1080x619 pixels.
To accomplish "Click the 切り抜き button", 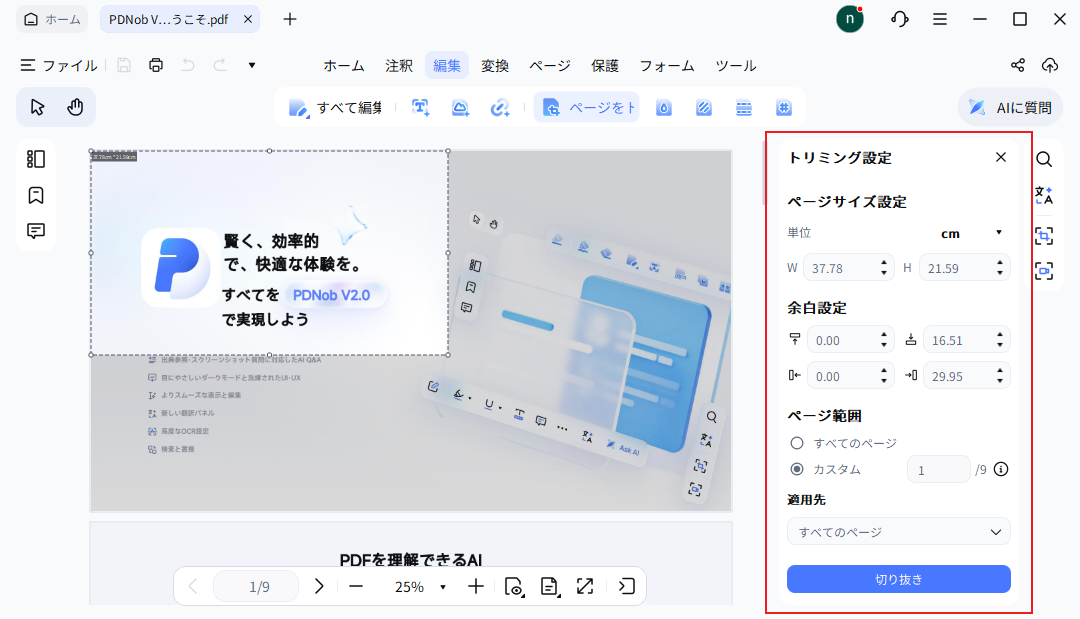I will pyautogui.click(x=898, y=579).
